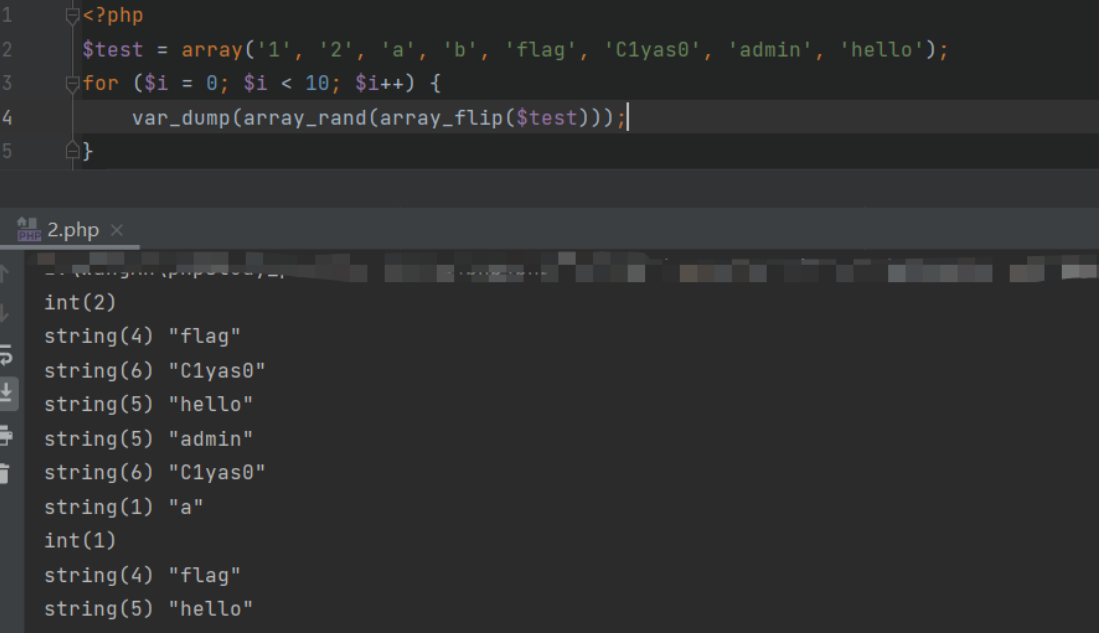Click the 'hello' string in the array definition

pyautogui.click(x=882, y=50)
